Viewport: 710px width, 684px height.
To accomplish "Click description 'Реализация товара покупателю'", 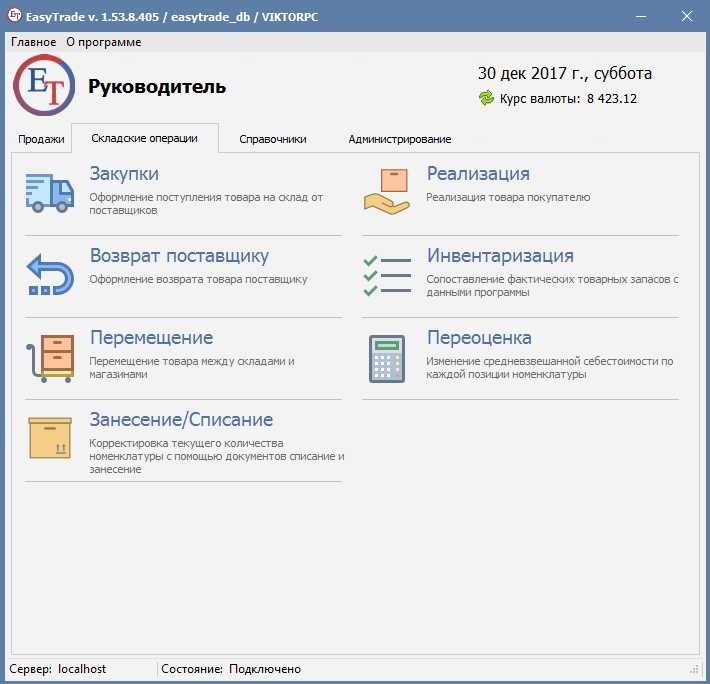I will [508, 197].
